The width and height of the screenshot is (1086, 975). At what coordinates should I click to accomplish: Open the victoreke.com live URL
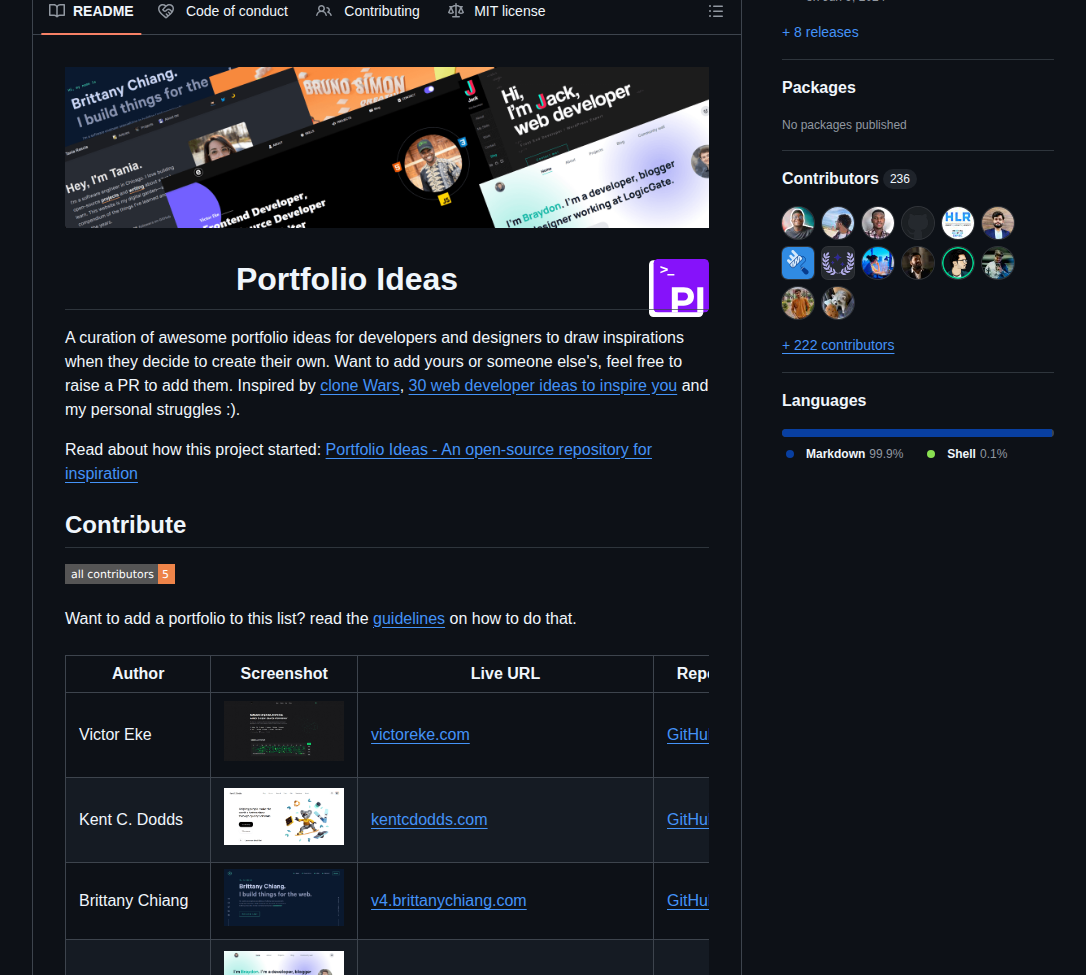coord(420,735)
